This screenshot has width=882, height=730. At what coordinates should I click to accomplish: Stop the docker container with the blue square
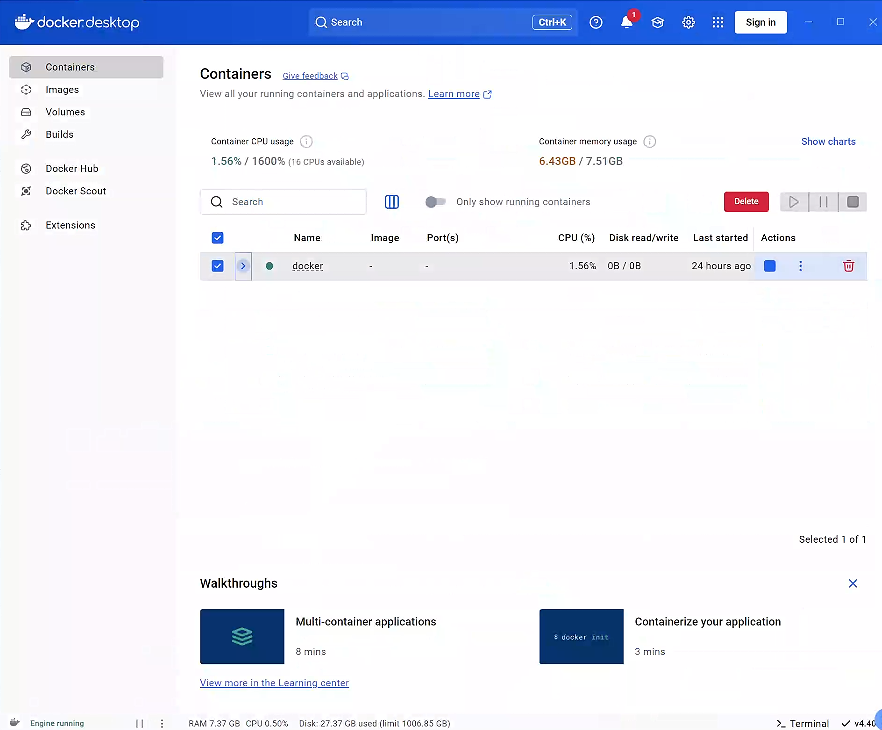coord(770,266)
